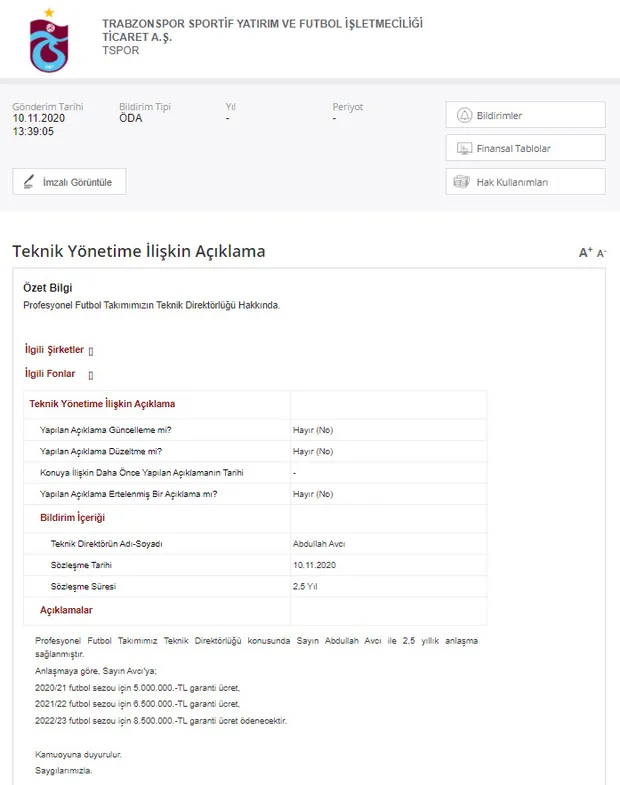This screenshot has height=785, width=620.
Task: Expand the İlgili Fonlar brackets
Action: (x=90, y=375)
